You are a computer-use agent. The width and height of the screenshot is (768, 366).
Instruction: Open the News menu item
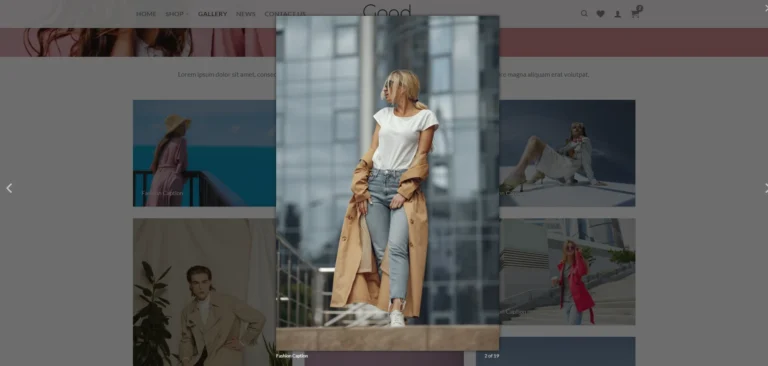245,14
